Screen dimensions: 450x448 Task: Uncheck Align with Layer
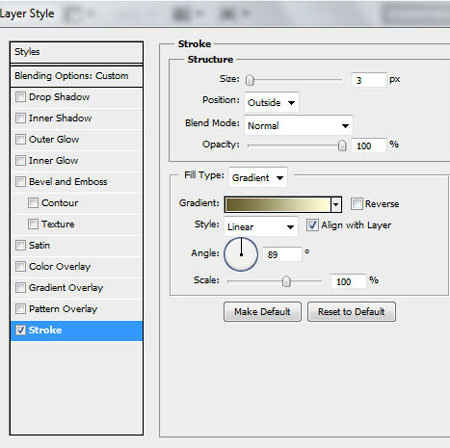pyautogui.click(x=312, y=225)
